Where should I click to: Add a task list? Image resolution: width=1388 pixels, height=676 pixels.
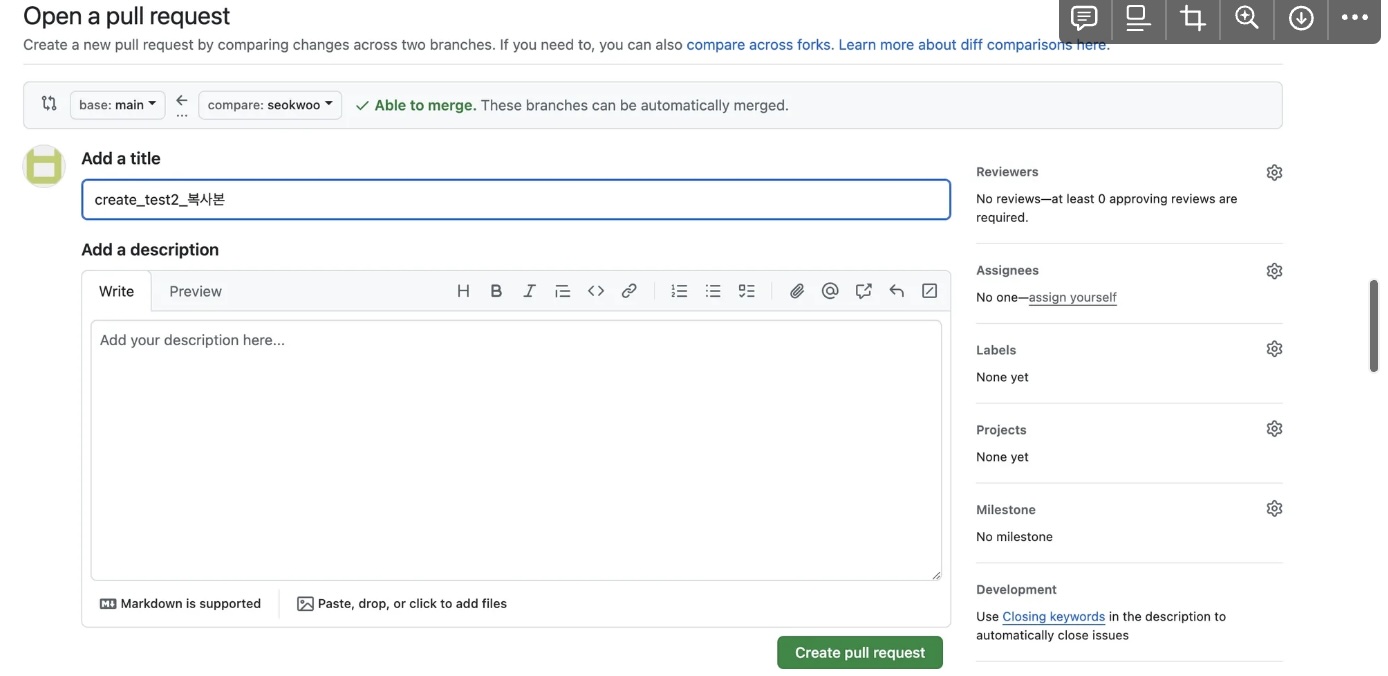pos(746,290)
